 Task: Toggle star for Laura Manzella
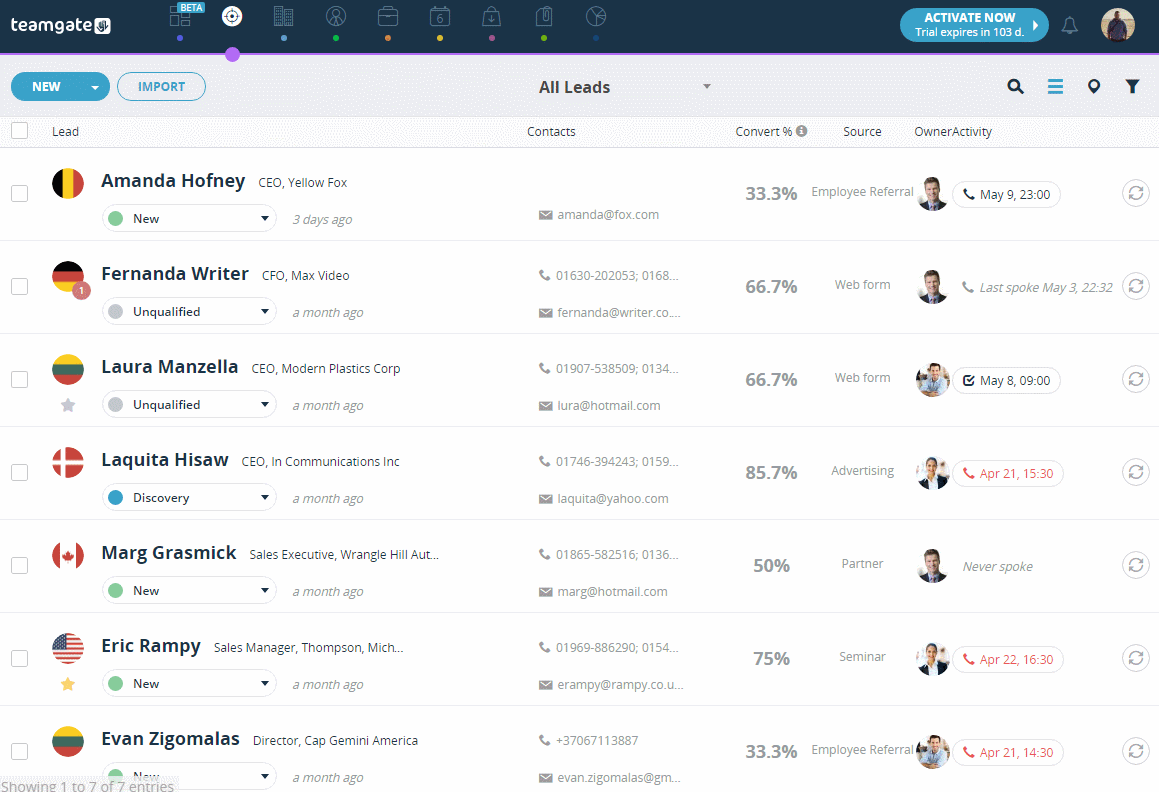tap(68, 405)
